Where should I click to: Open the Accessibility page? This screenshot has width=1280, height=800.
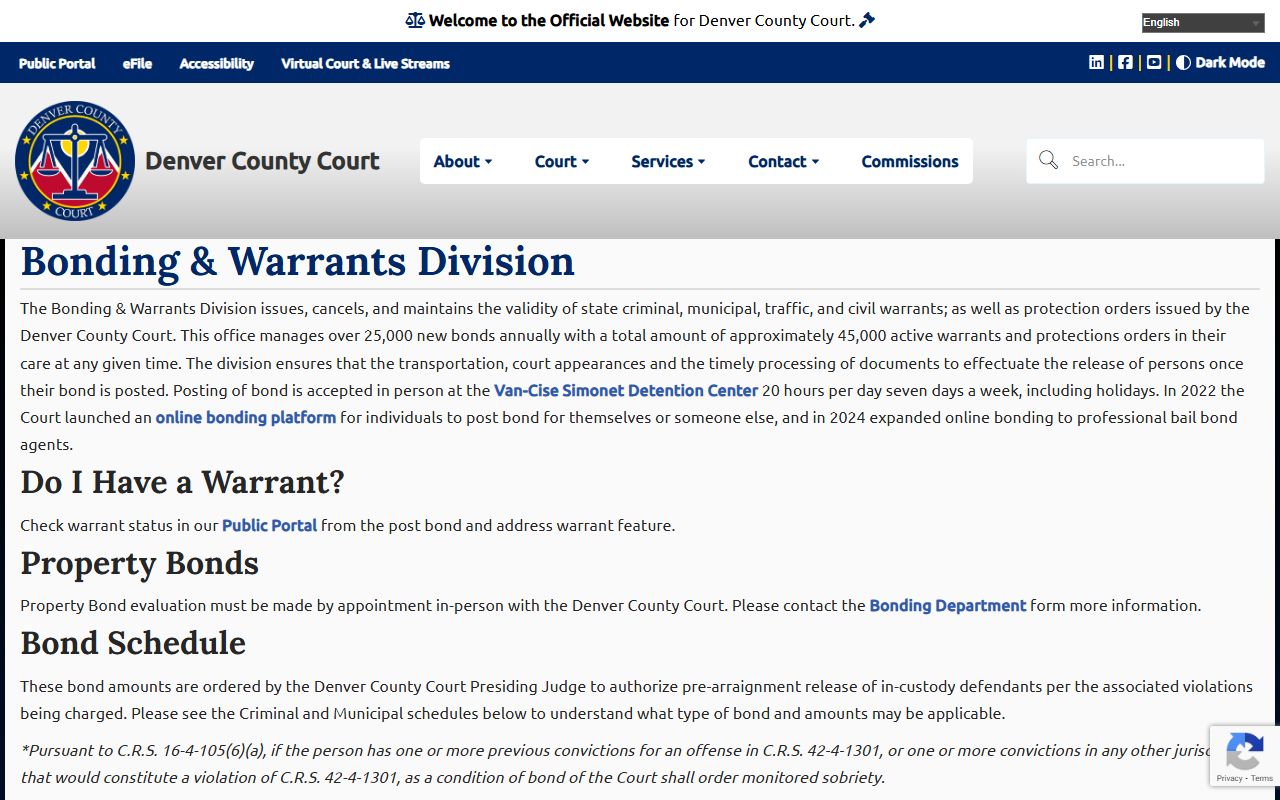(217, 63)
